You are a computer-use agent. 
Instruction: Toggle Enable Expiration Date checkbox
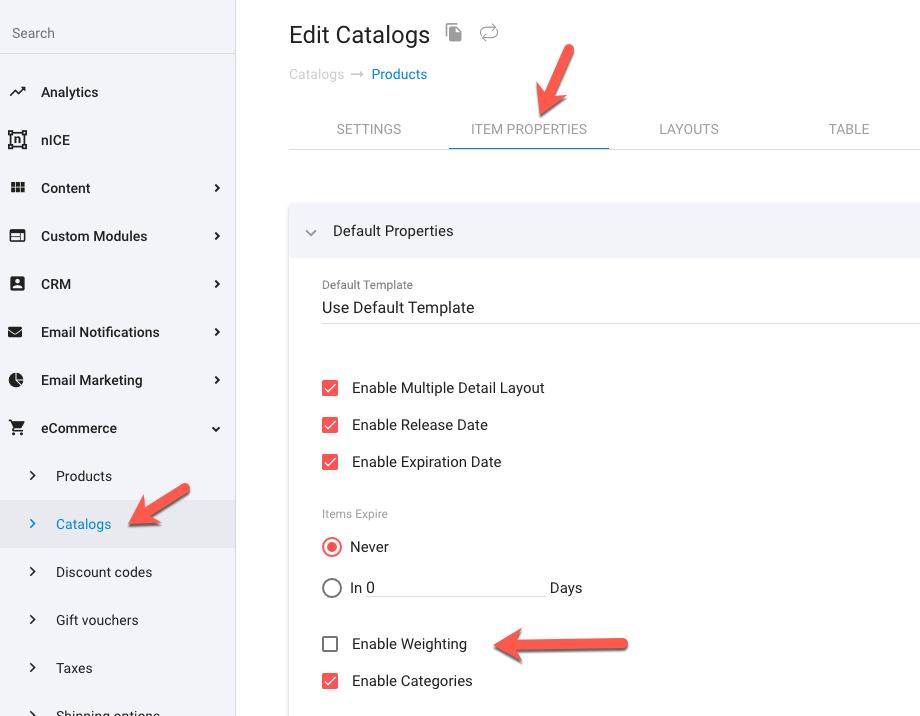click(330, 462)
